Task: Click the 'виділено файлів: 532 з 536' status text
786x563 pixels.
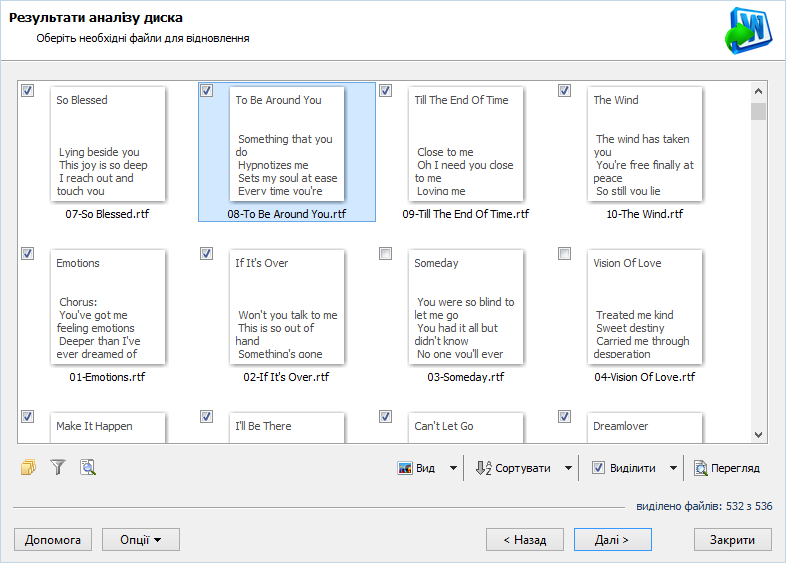Action: [704, 506]
